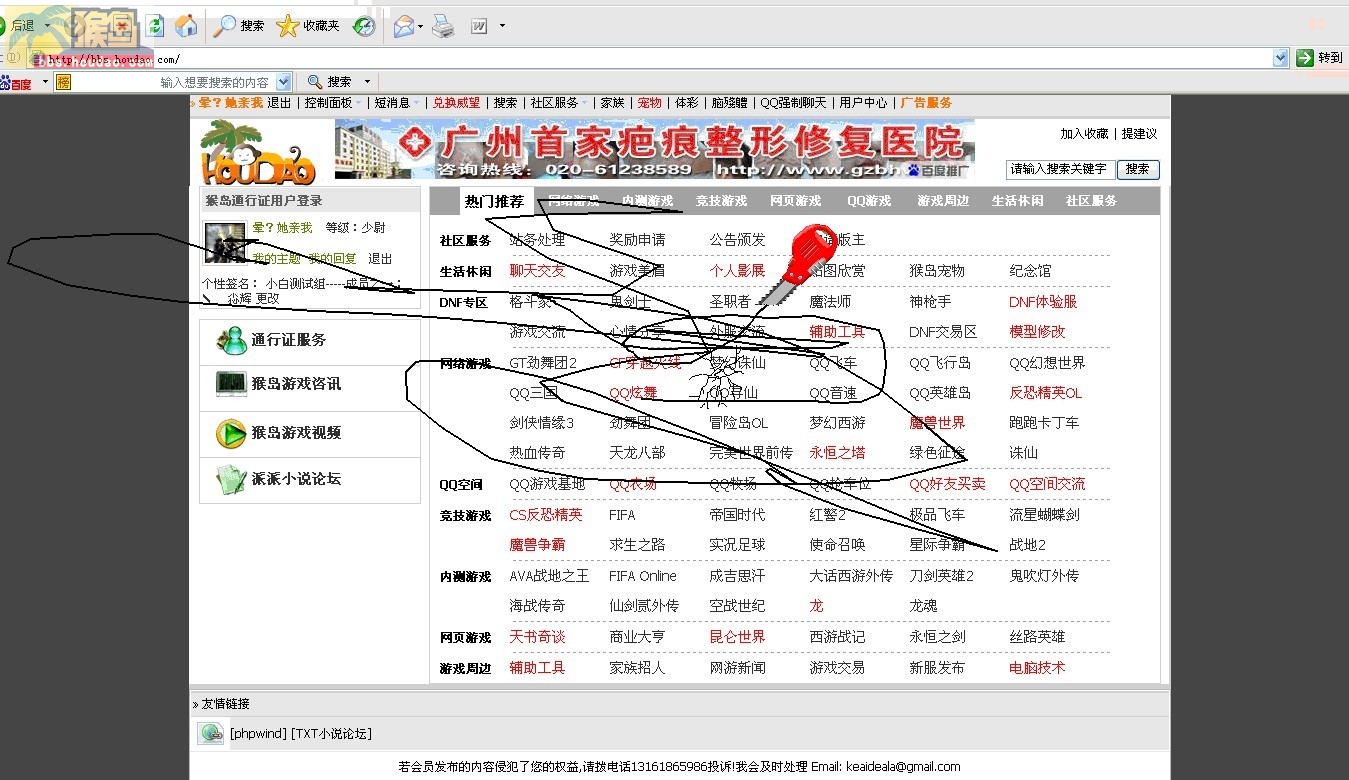This screenshot has width=1349, height=780.
Task: Open the 模型修改 forum link
Action: (1037, 332)
